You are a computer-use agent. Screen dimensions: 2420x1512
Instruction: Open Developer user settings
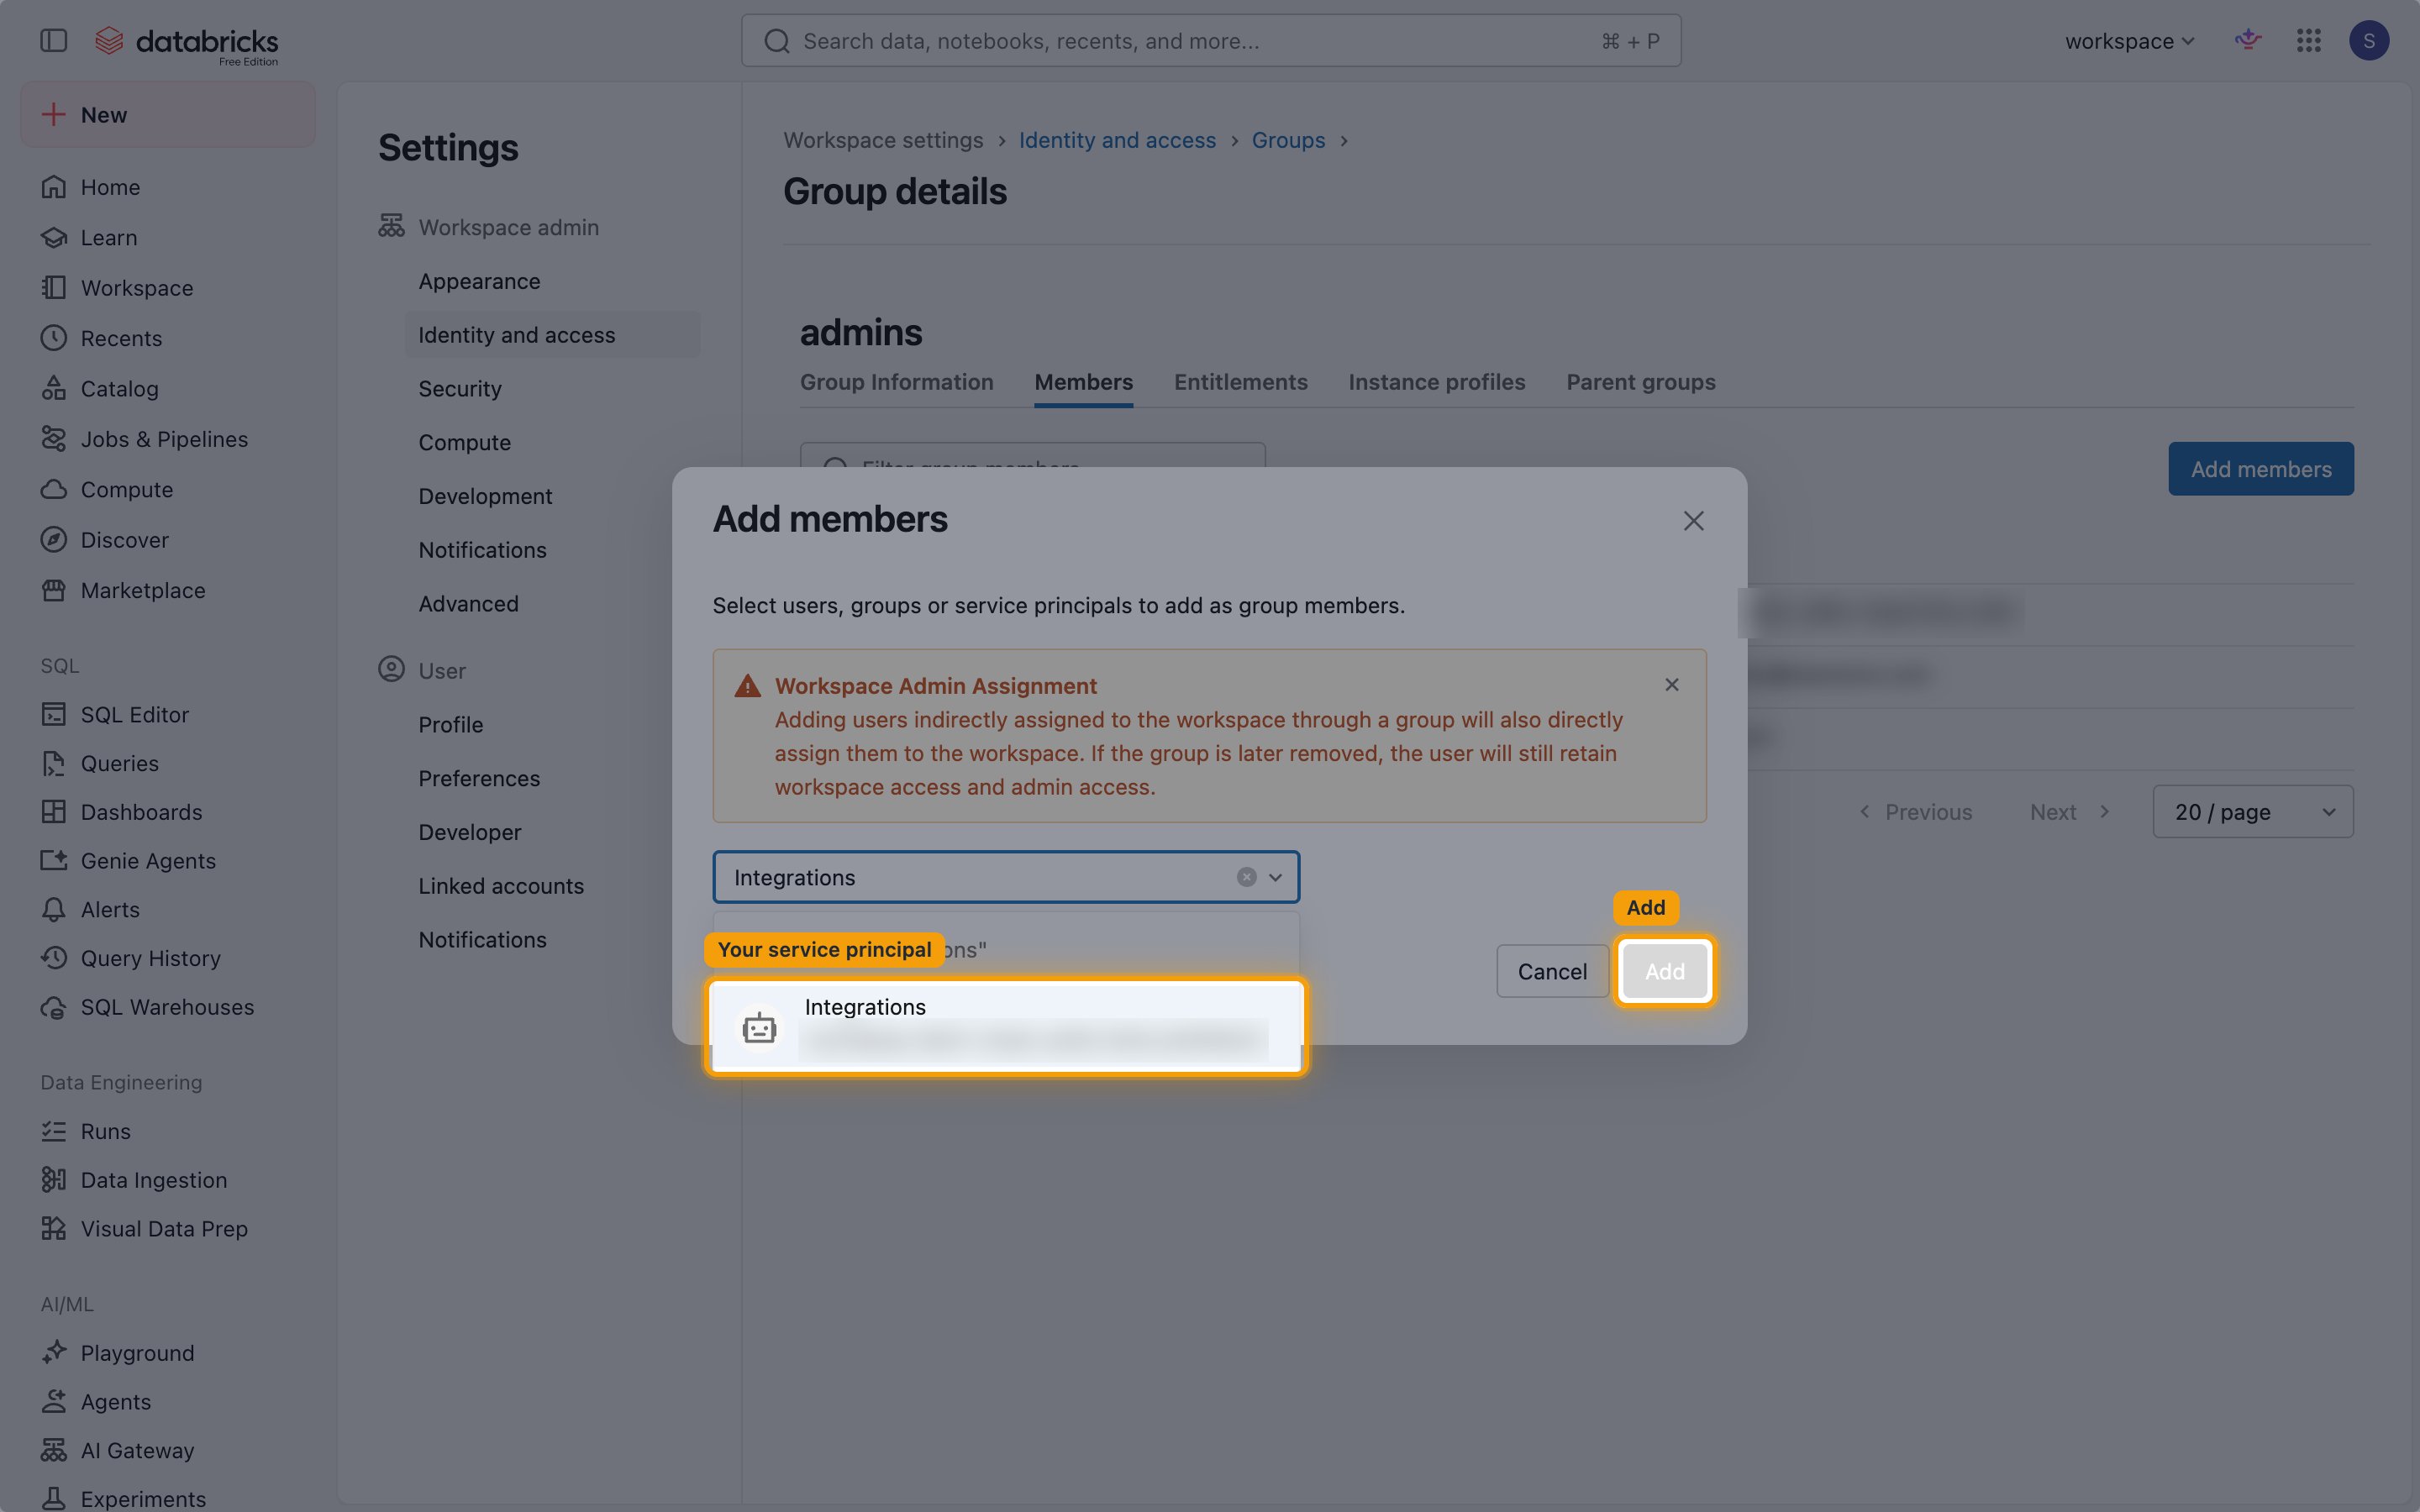(x=470, y=832)
